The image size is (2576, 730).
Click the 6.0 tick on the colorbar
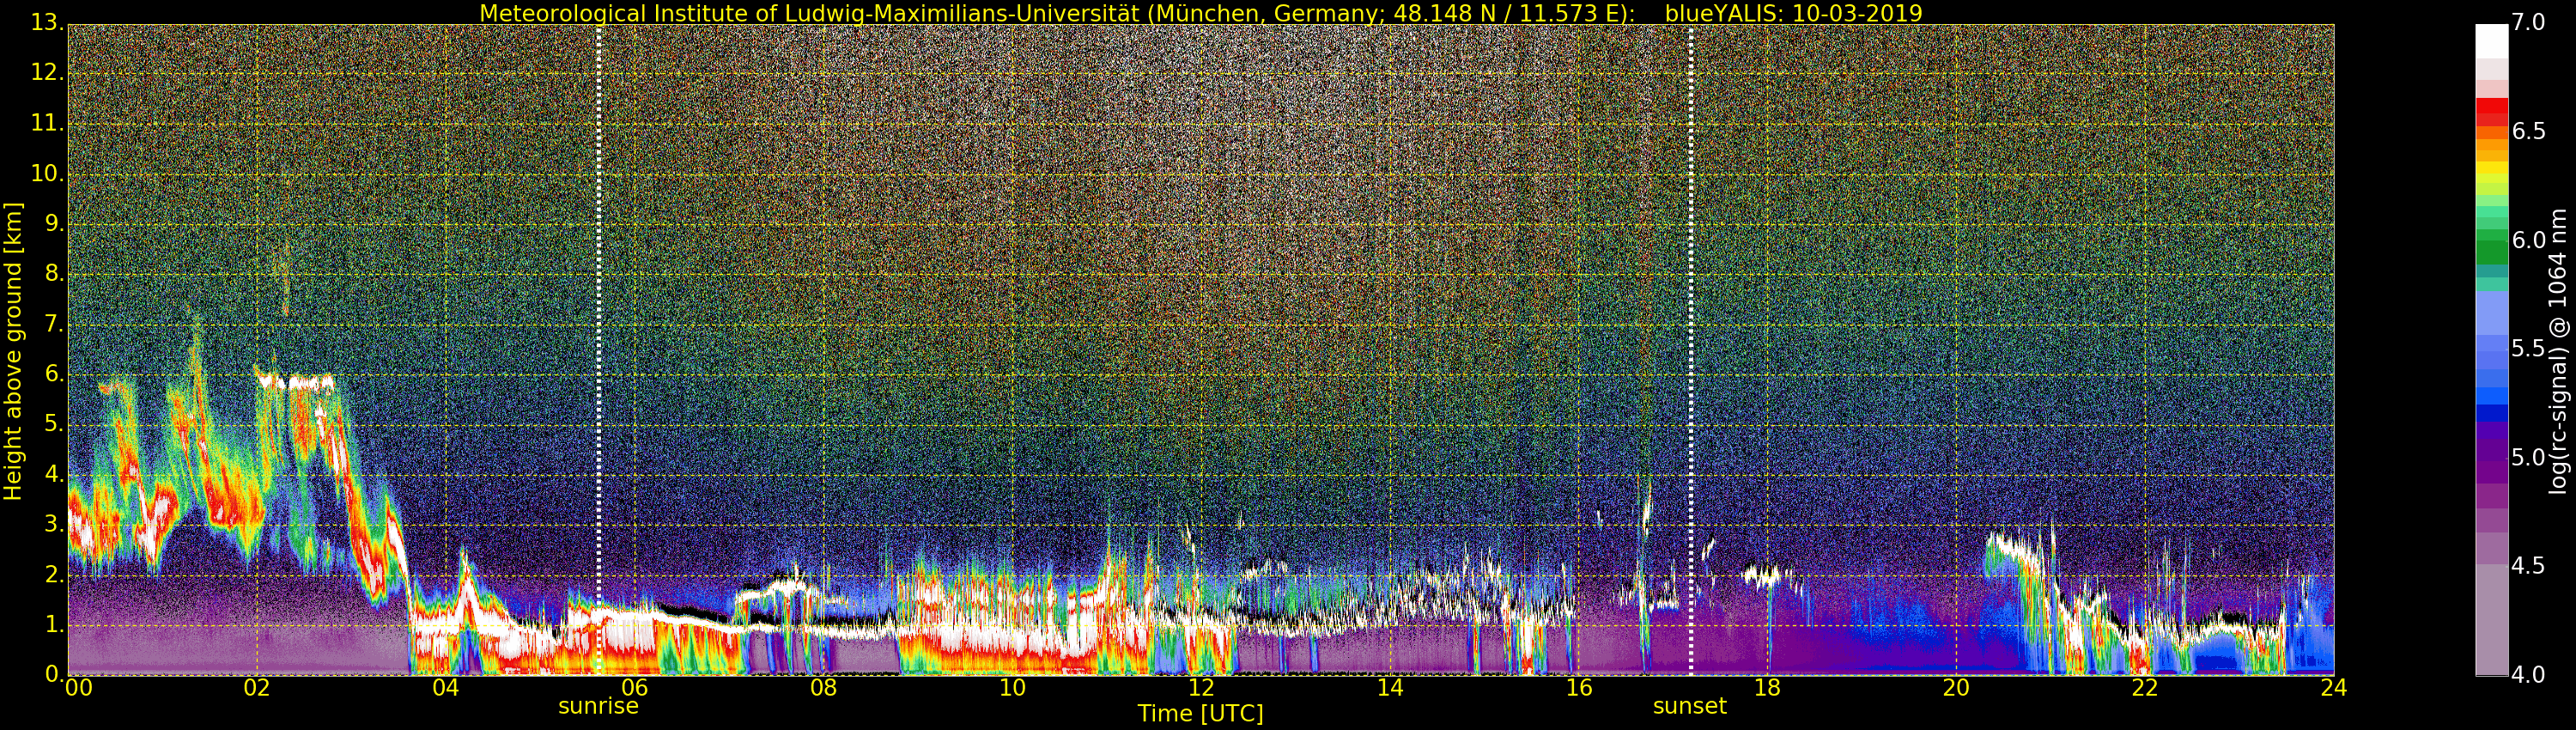[2528, 240]
